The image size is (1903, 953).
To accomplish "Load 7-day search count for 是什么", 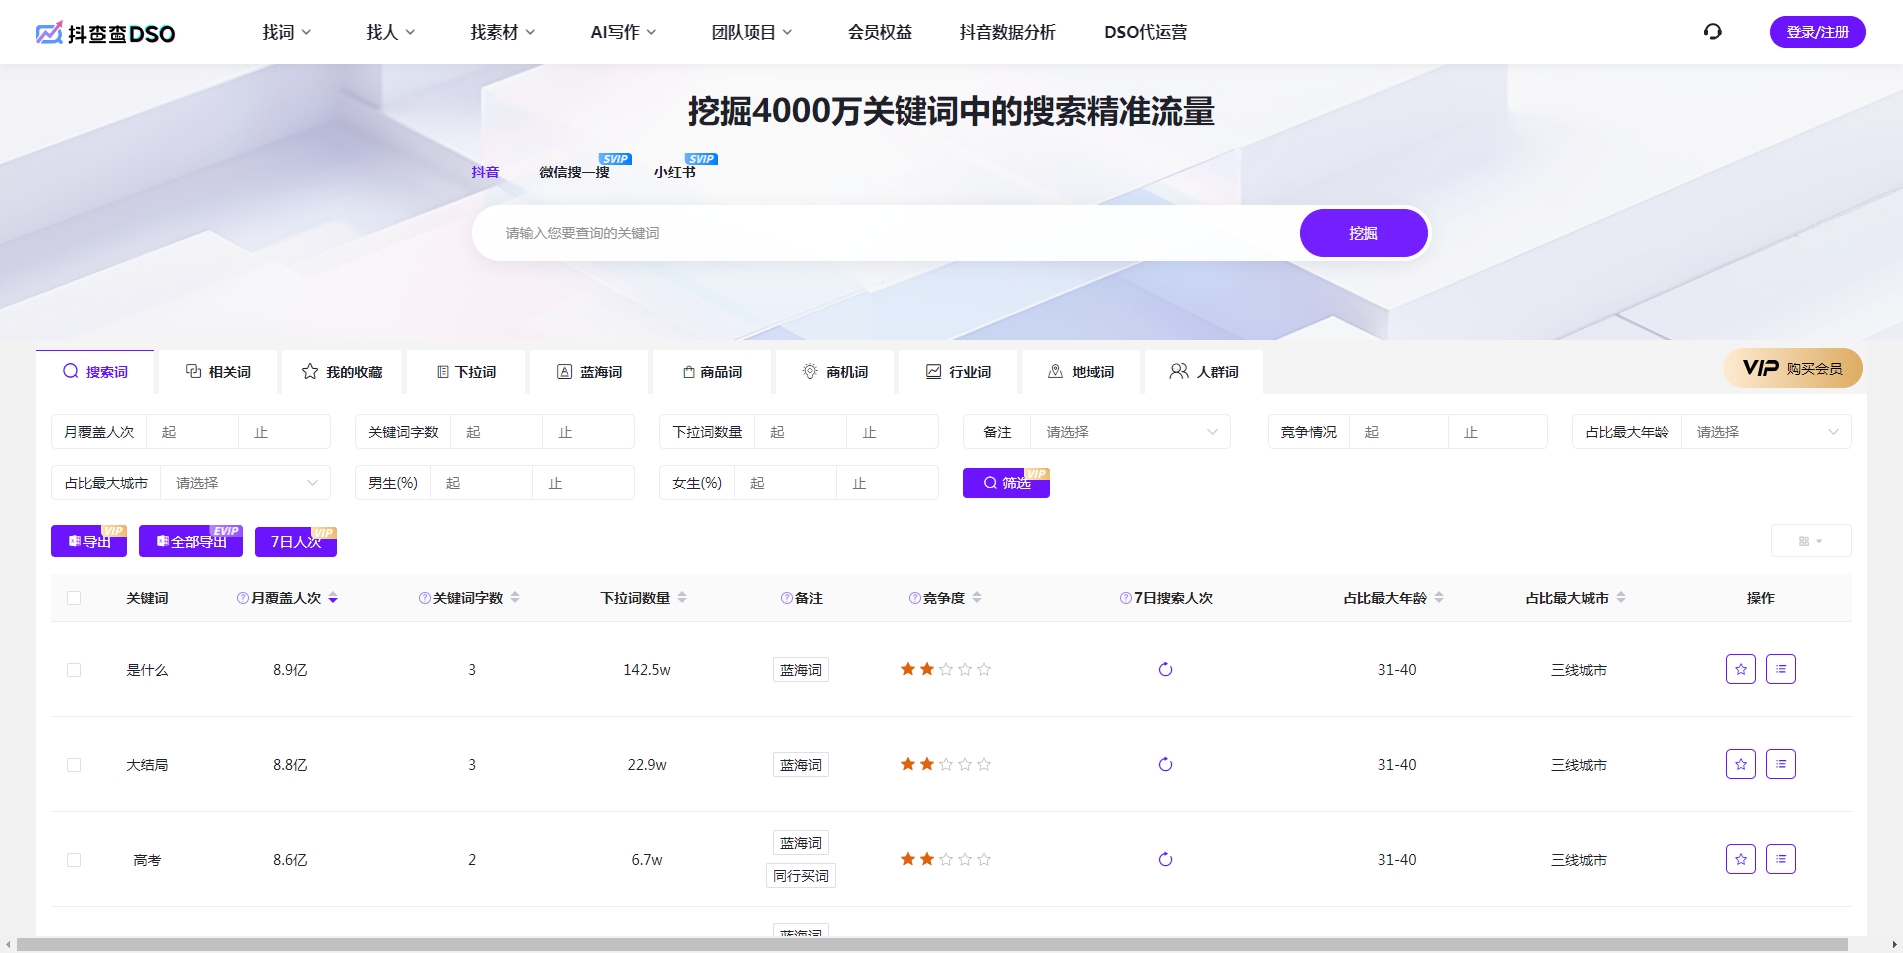I will (1165, 669).
